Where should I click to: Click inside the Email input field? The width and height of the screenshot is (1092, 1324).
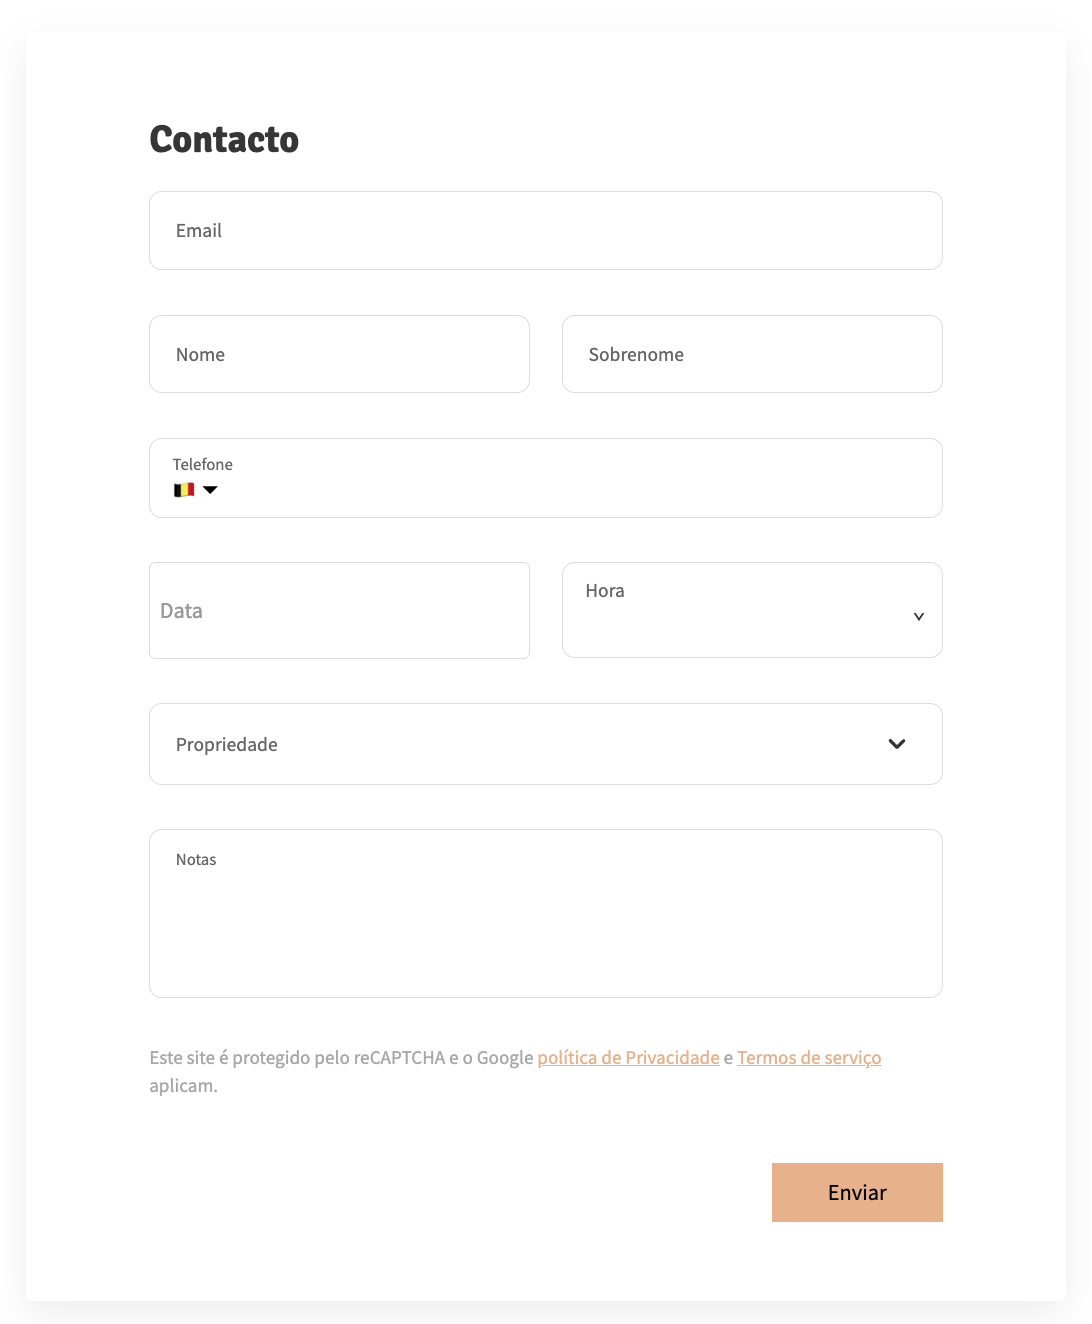click(545, 230)
